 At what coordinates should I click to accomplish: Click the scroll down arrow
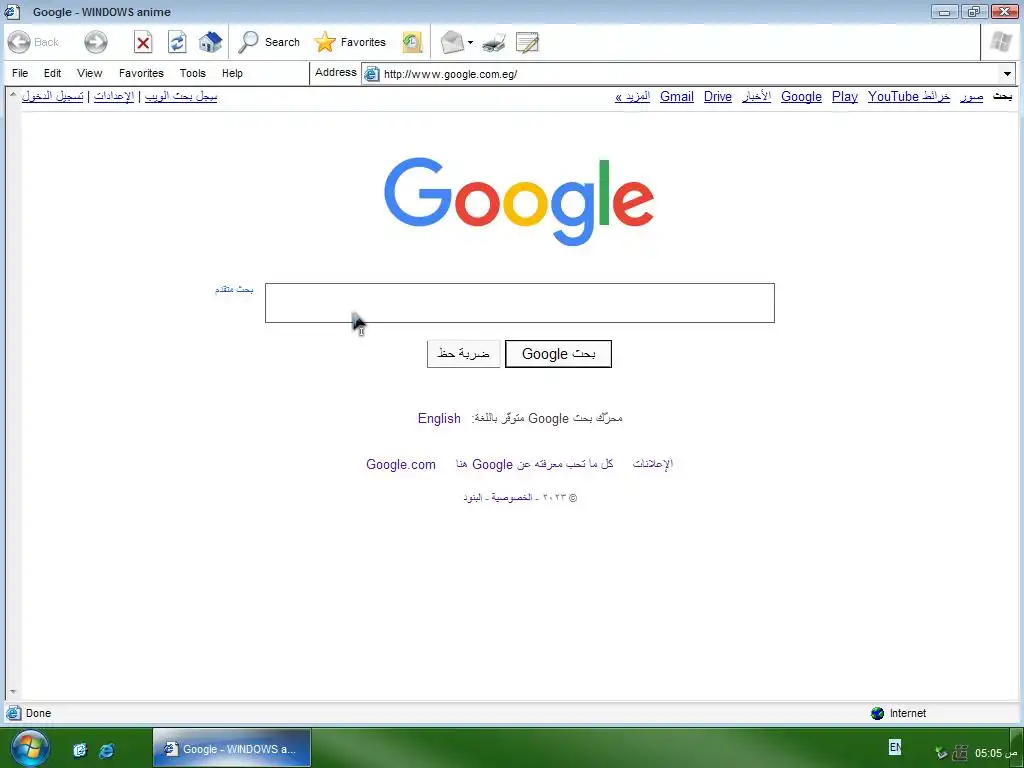tap(12, 692)
